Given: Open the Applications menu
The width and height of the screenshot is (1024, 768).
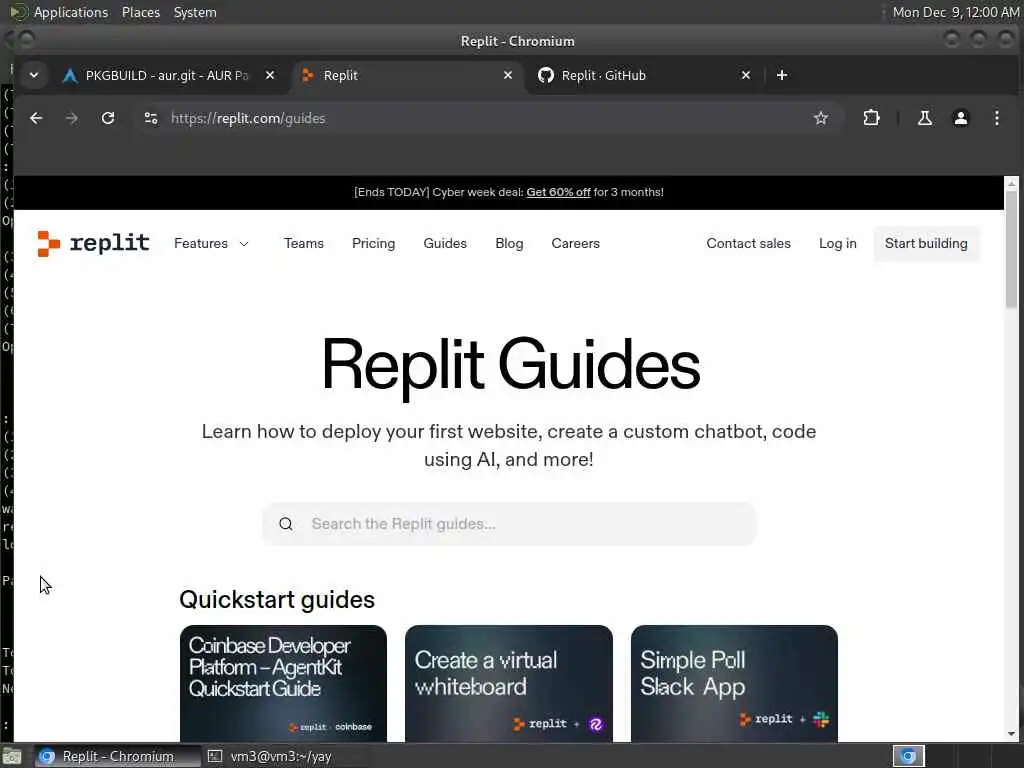Looking at the screenshot, I should click(71, 12).
